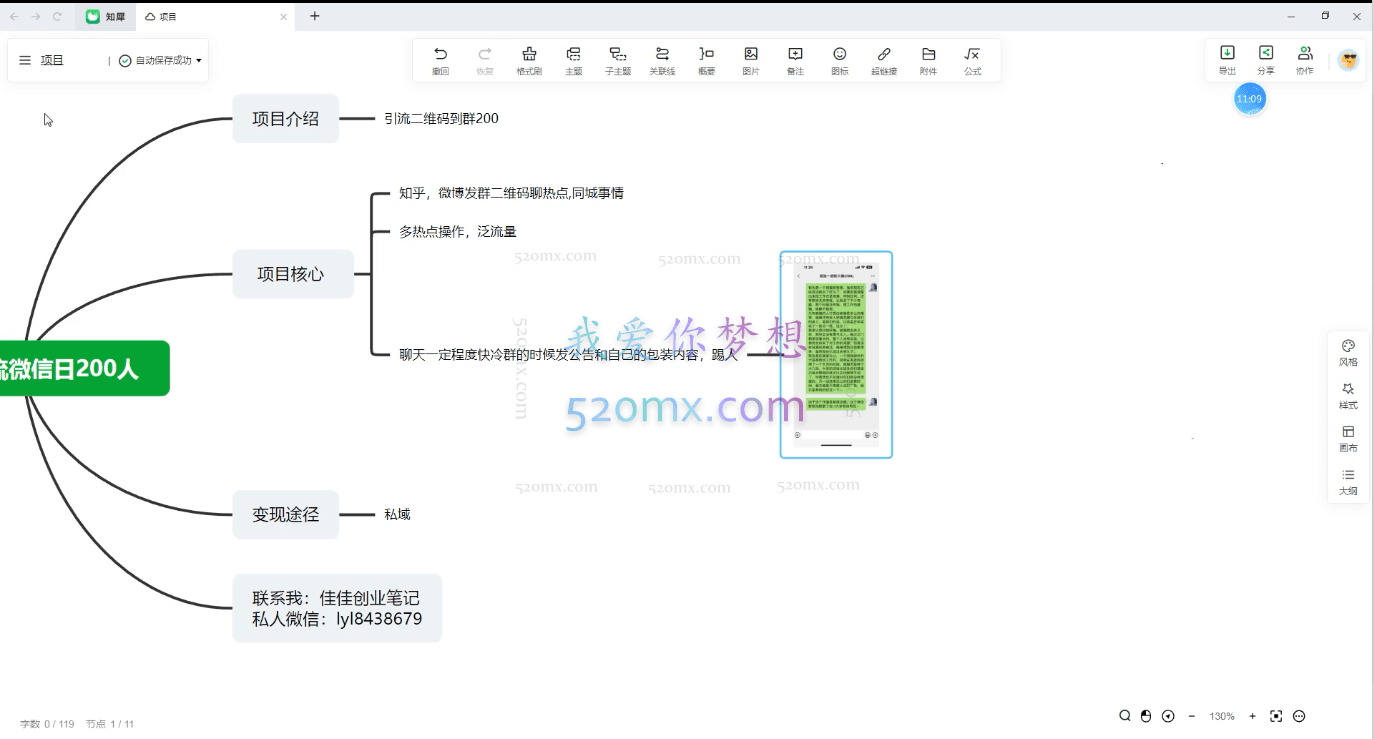Add a 超链接 hyperlink
Screen dimensions: 1374x739
click(883, 60)
